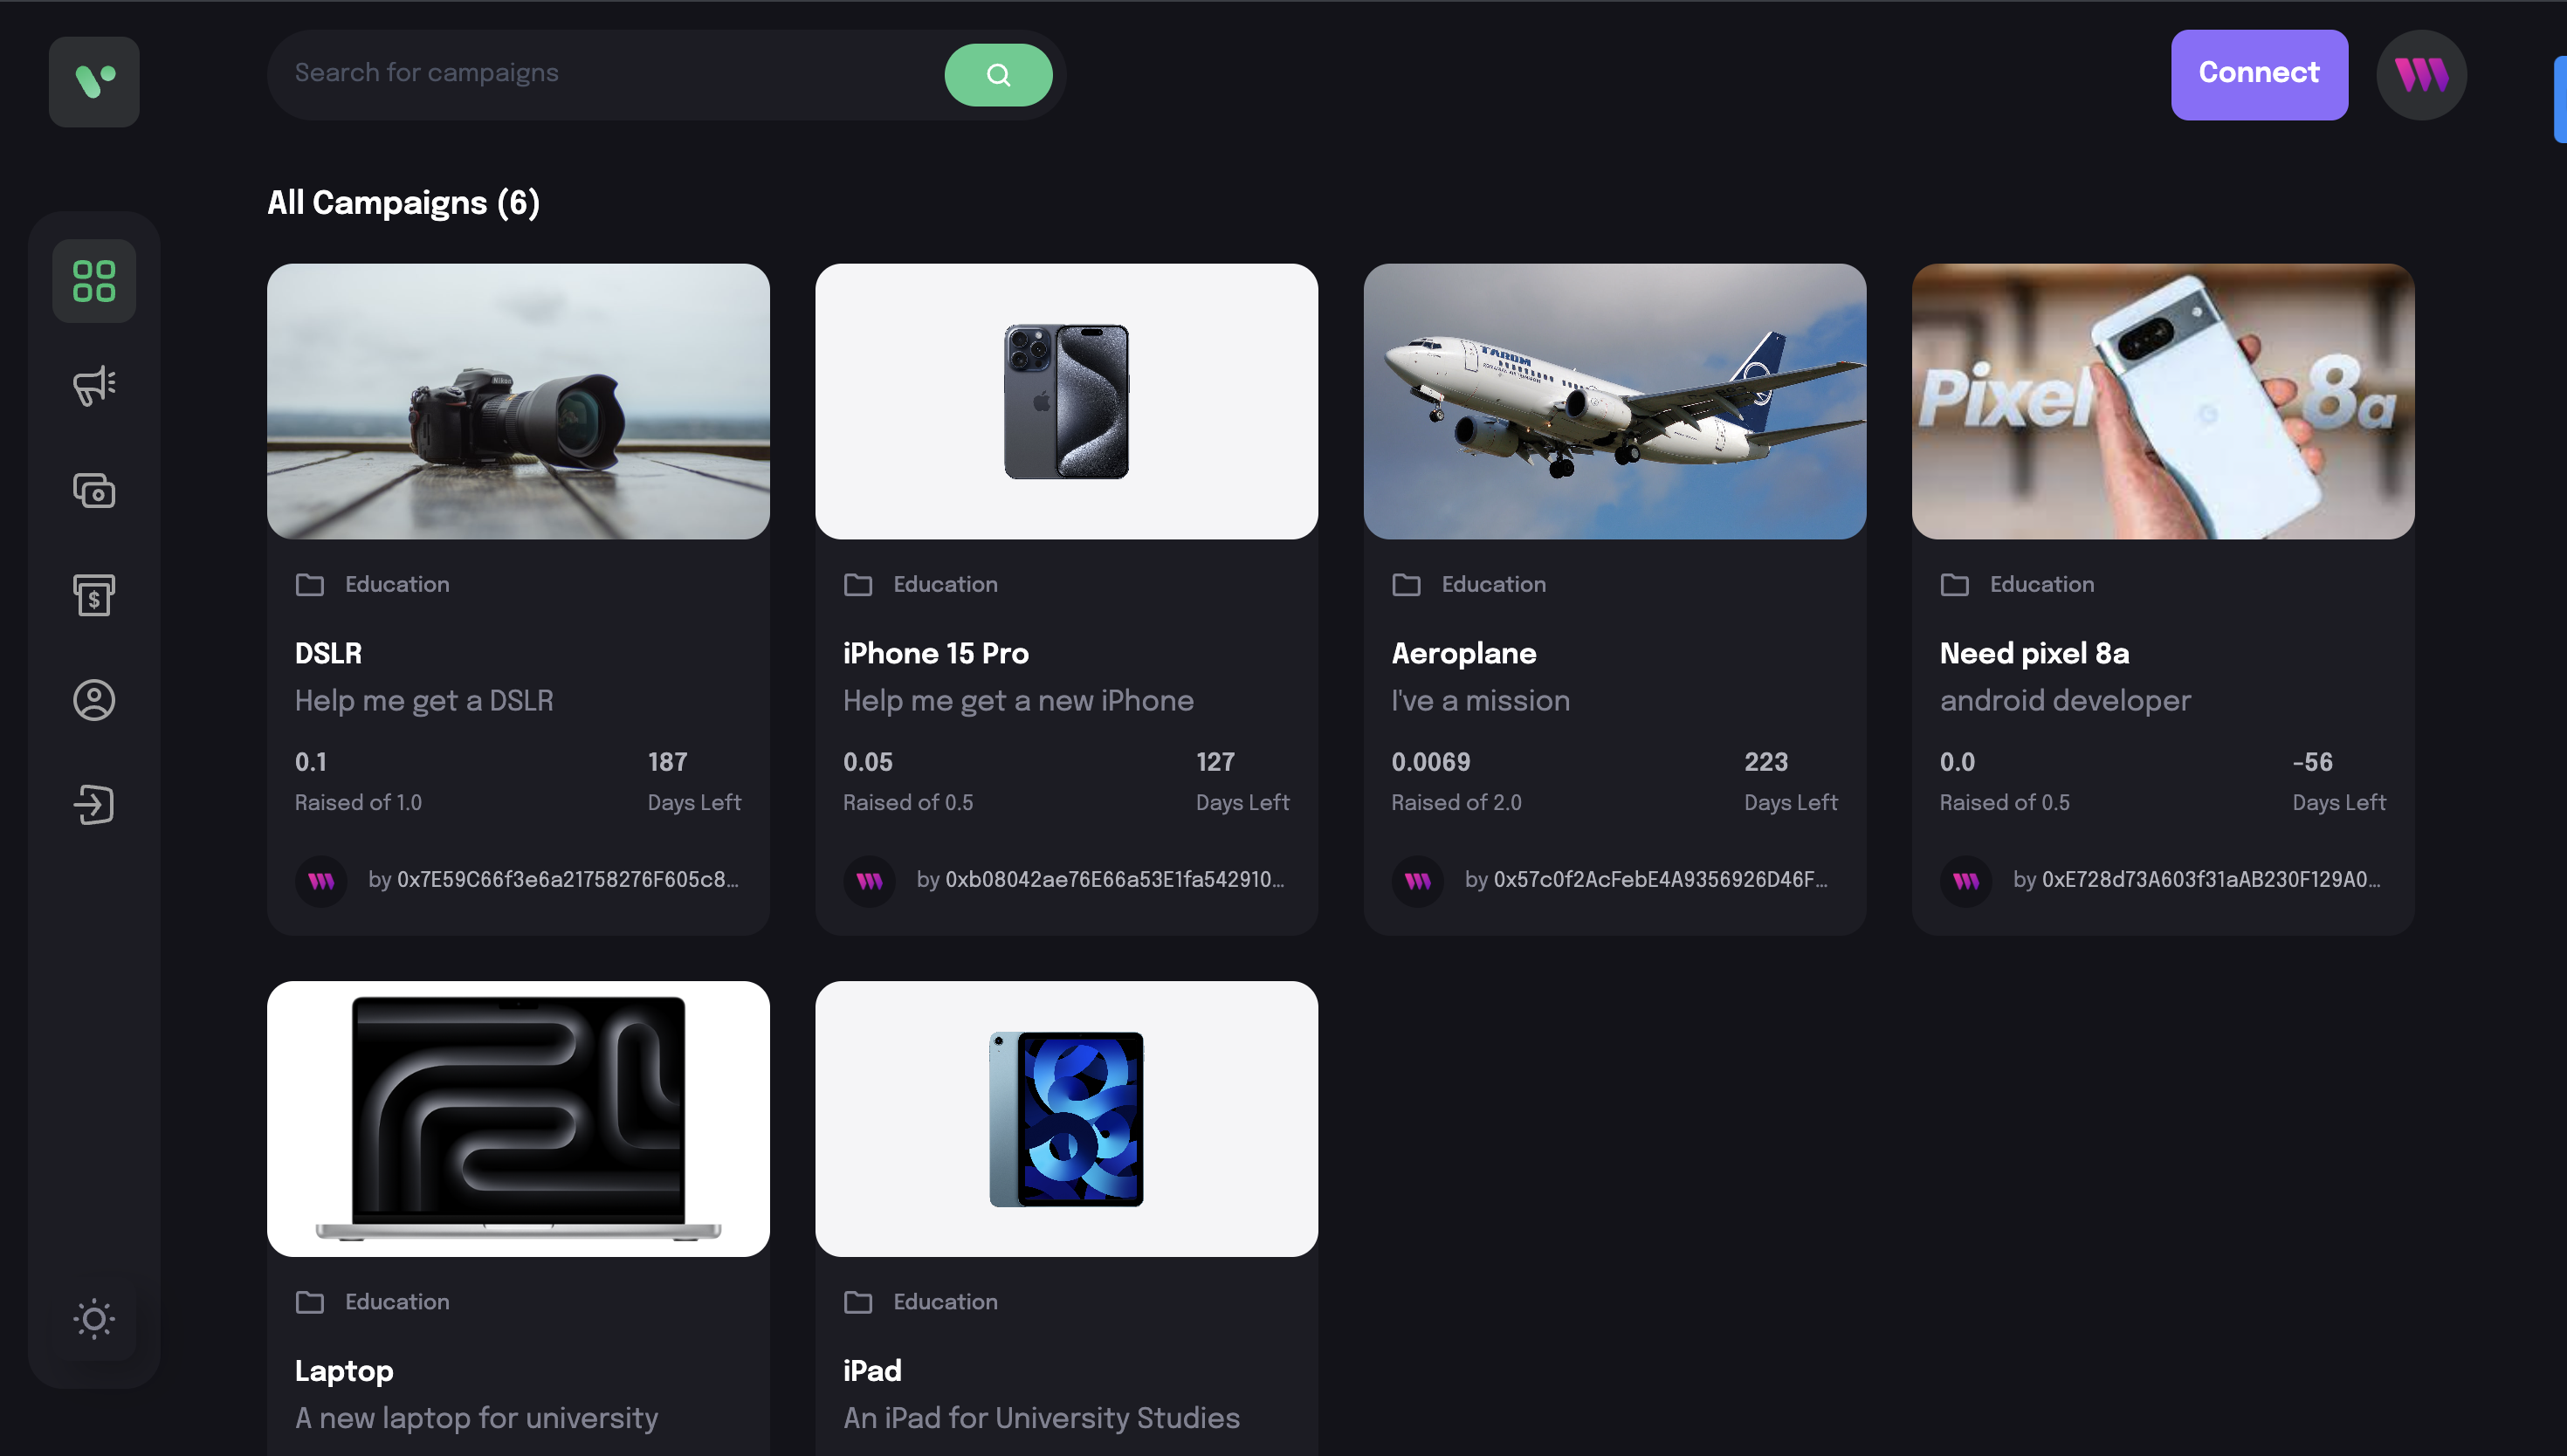The height and width of the screenshot is (1456, 2567).
Task: Click the logout arrow icon
Action: (x=94, y=804)
